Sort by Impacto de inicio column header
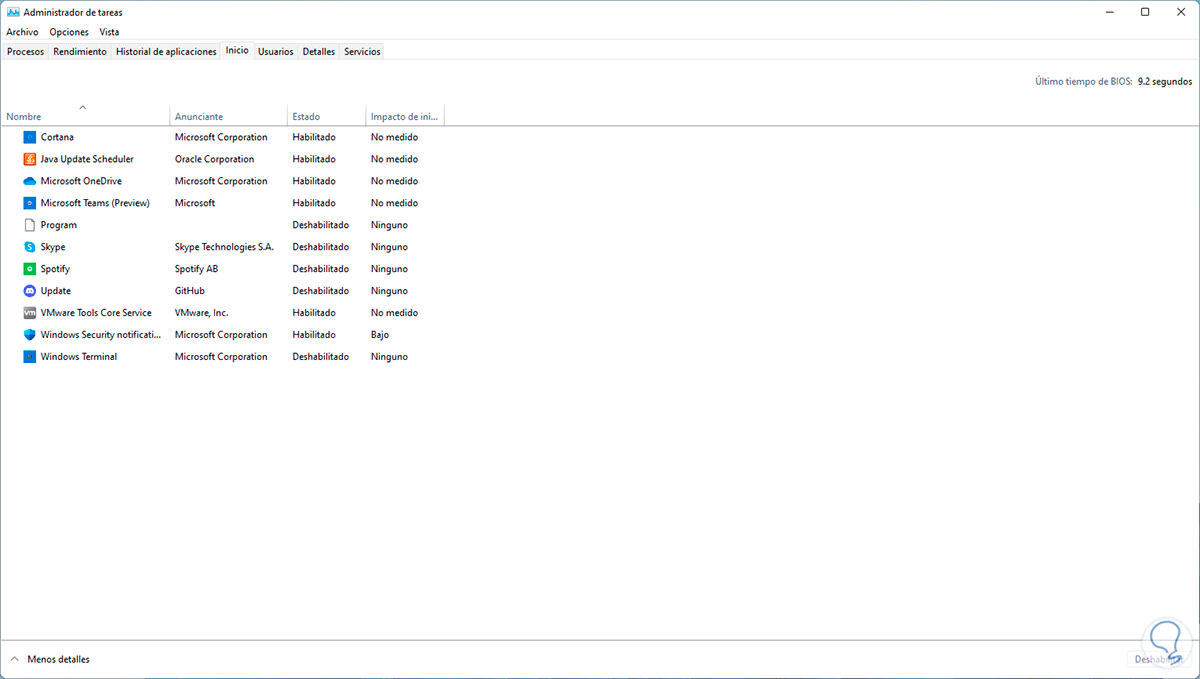1200x679 pixels. point(404,116)
